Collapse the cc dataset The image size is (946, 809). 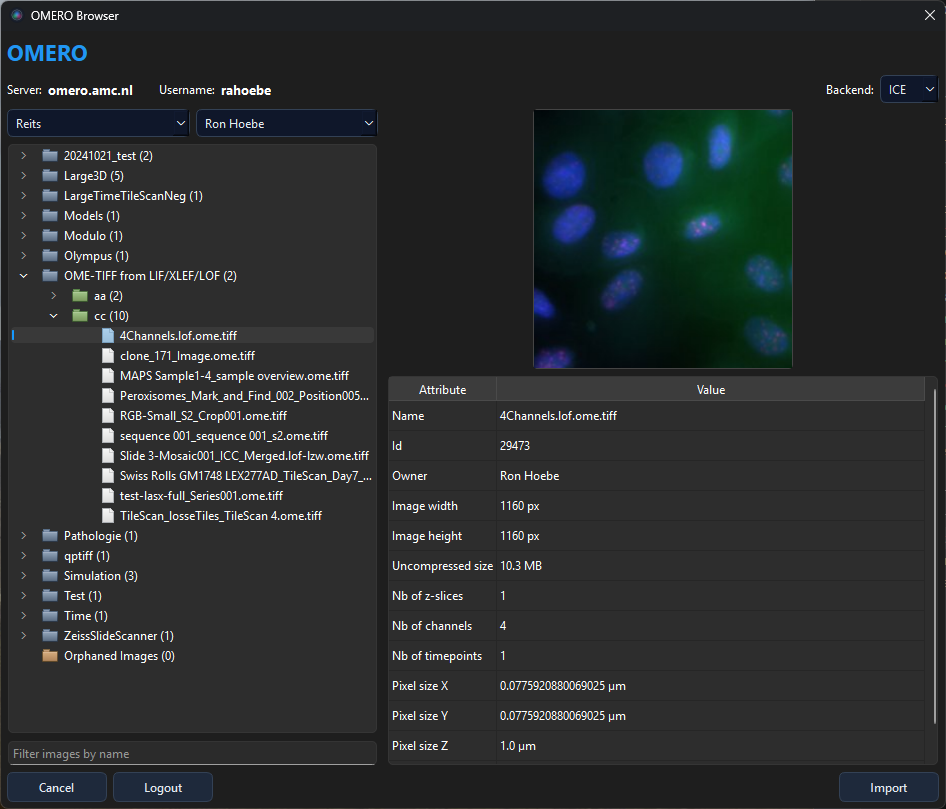coord(53,316)
